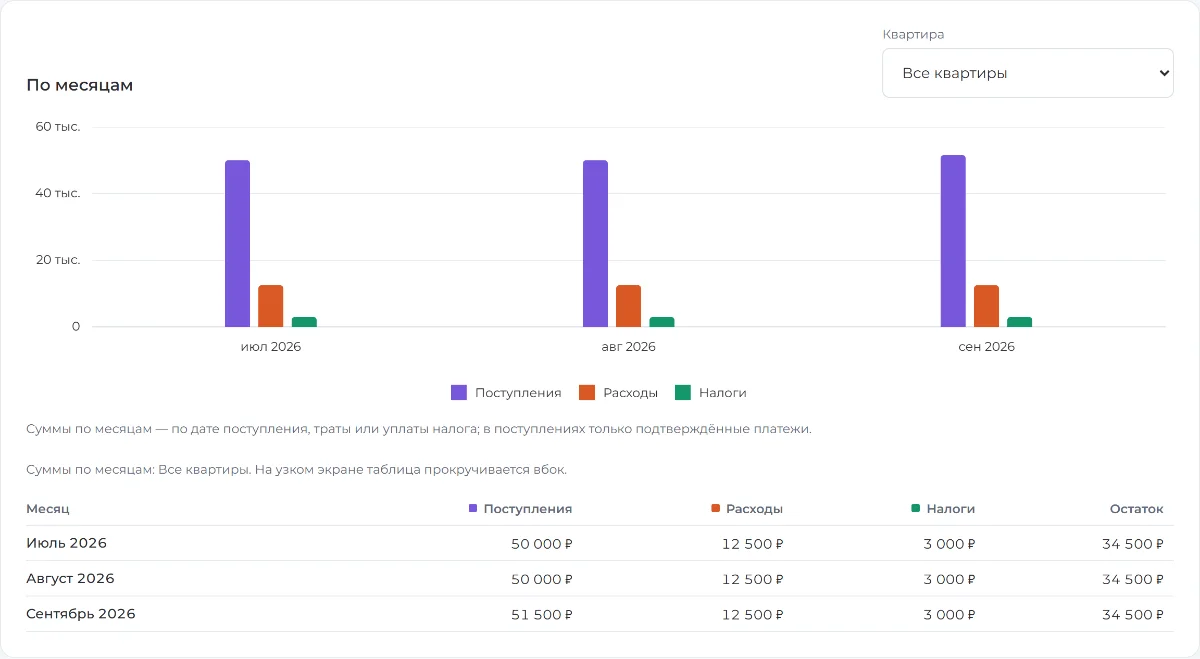Click the 51 500 ₽ income cell
Screen dimensions: 1200x659
click(x=541, y=614)
